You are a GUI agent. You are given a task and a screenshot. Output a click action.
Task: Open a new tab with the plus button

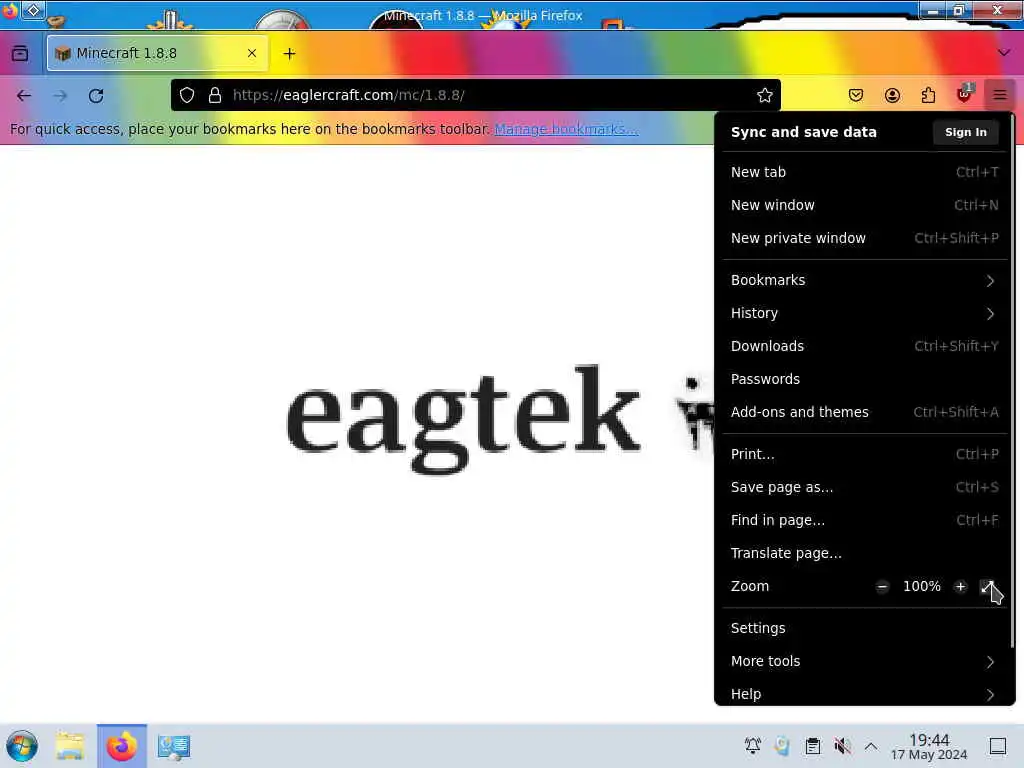(x=289, y=54)
